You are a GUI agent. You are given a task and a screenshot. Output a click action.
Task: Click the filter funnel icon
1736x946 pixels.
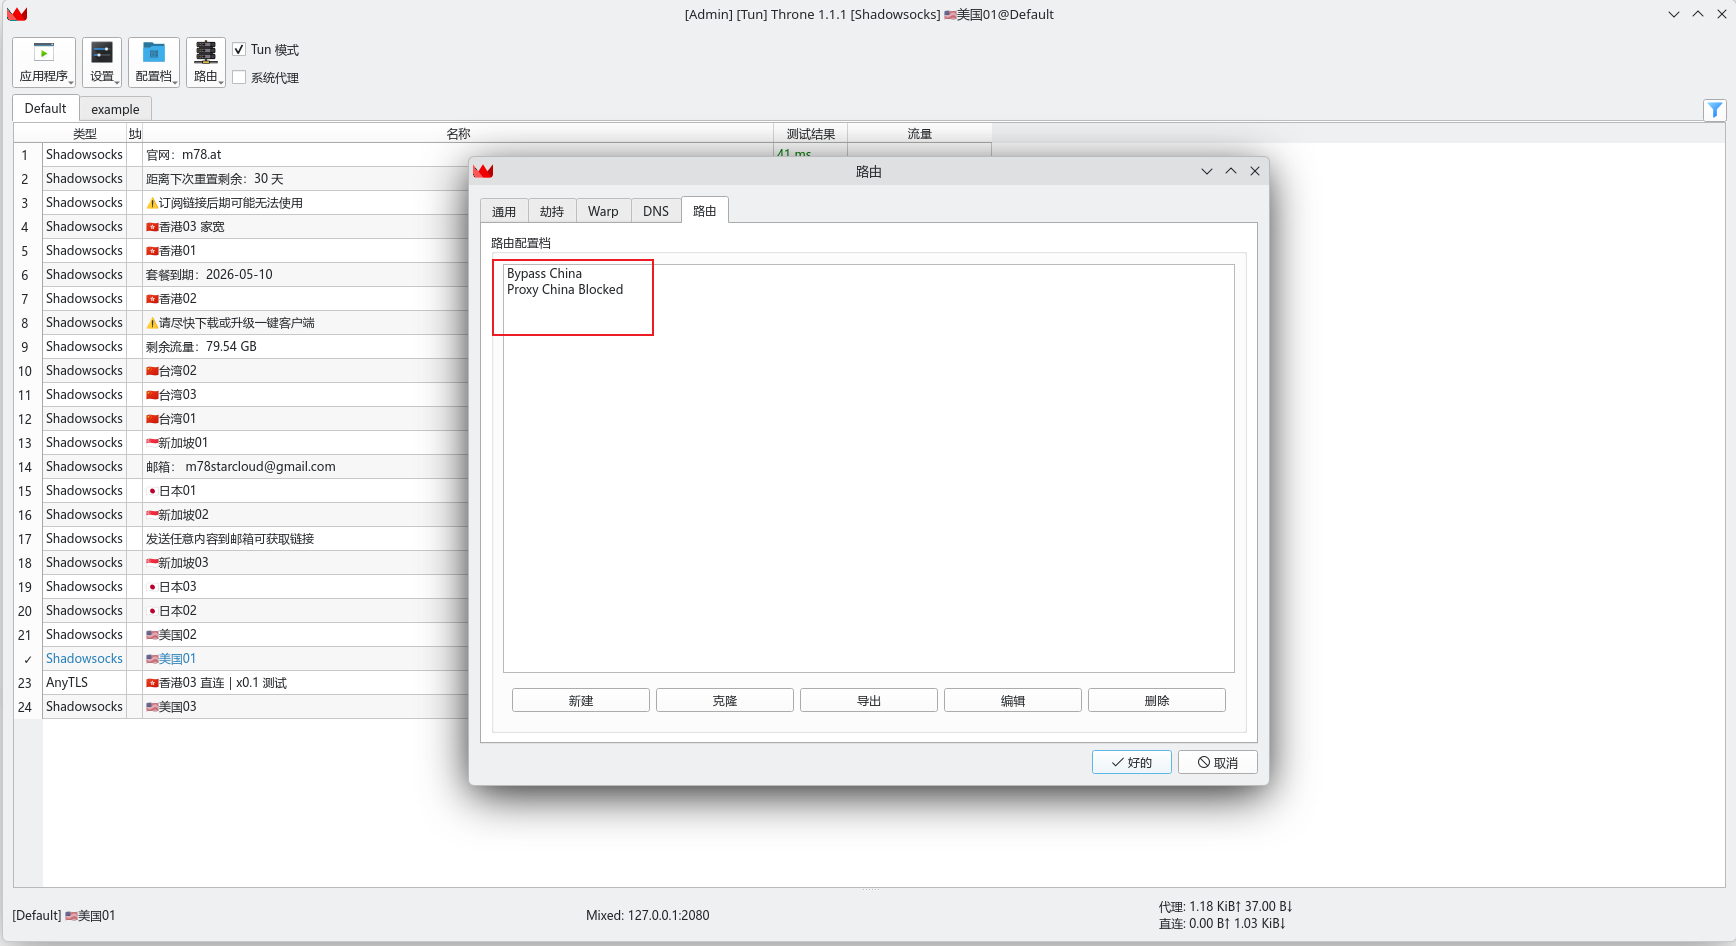coord(1715,110)
